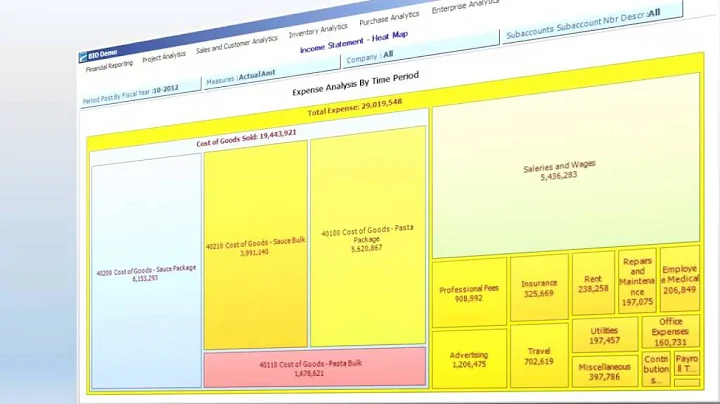Open the Company All filter
720x404 pixels.
coord(421,51)
